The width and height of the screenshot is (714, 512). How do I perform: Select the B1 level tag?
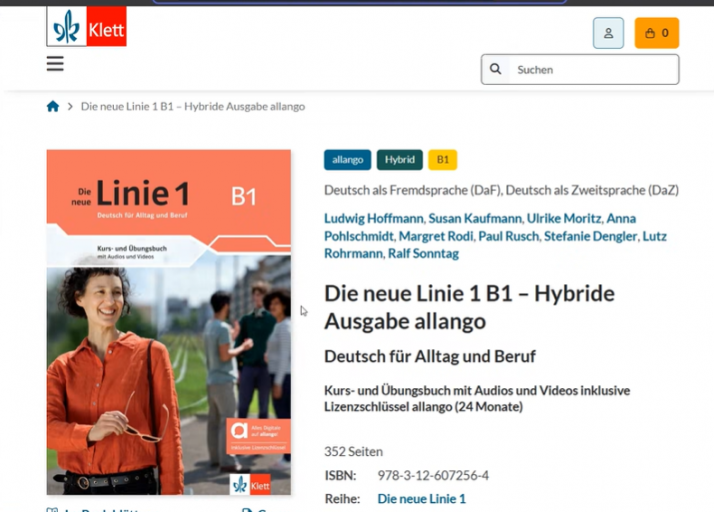(x=443, y=160)
